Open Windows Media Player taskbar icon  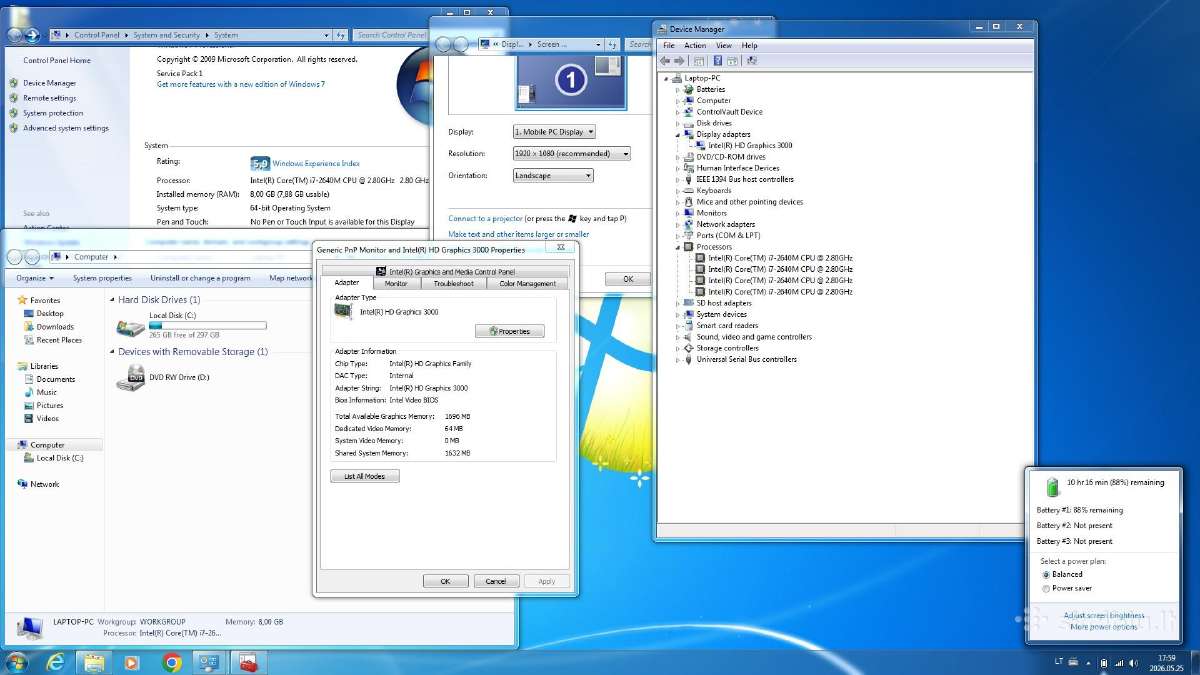point(132,662)
